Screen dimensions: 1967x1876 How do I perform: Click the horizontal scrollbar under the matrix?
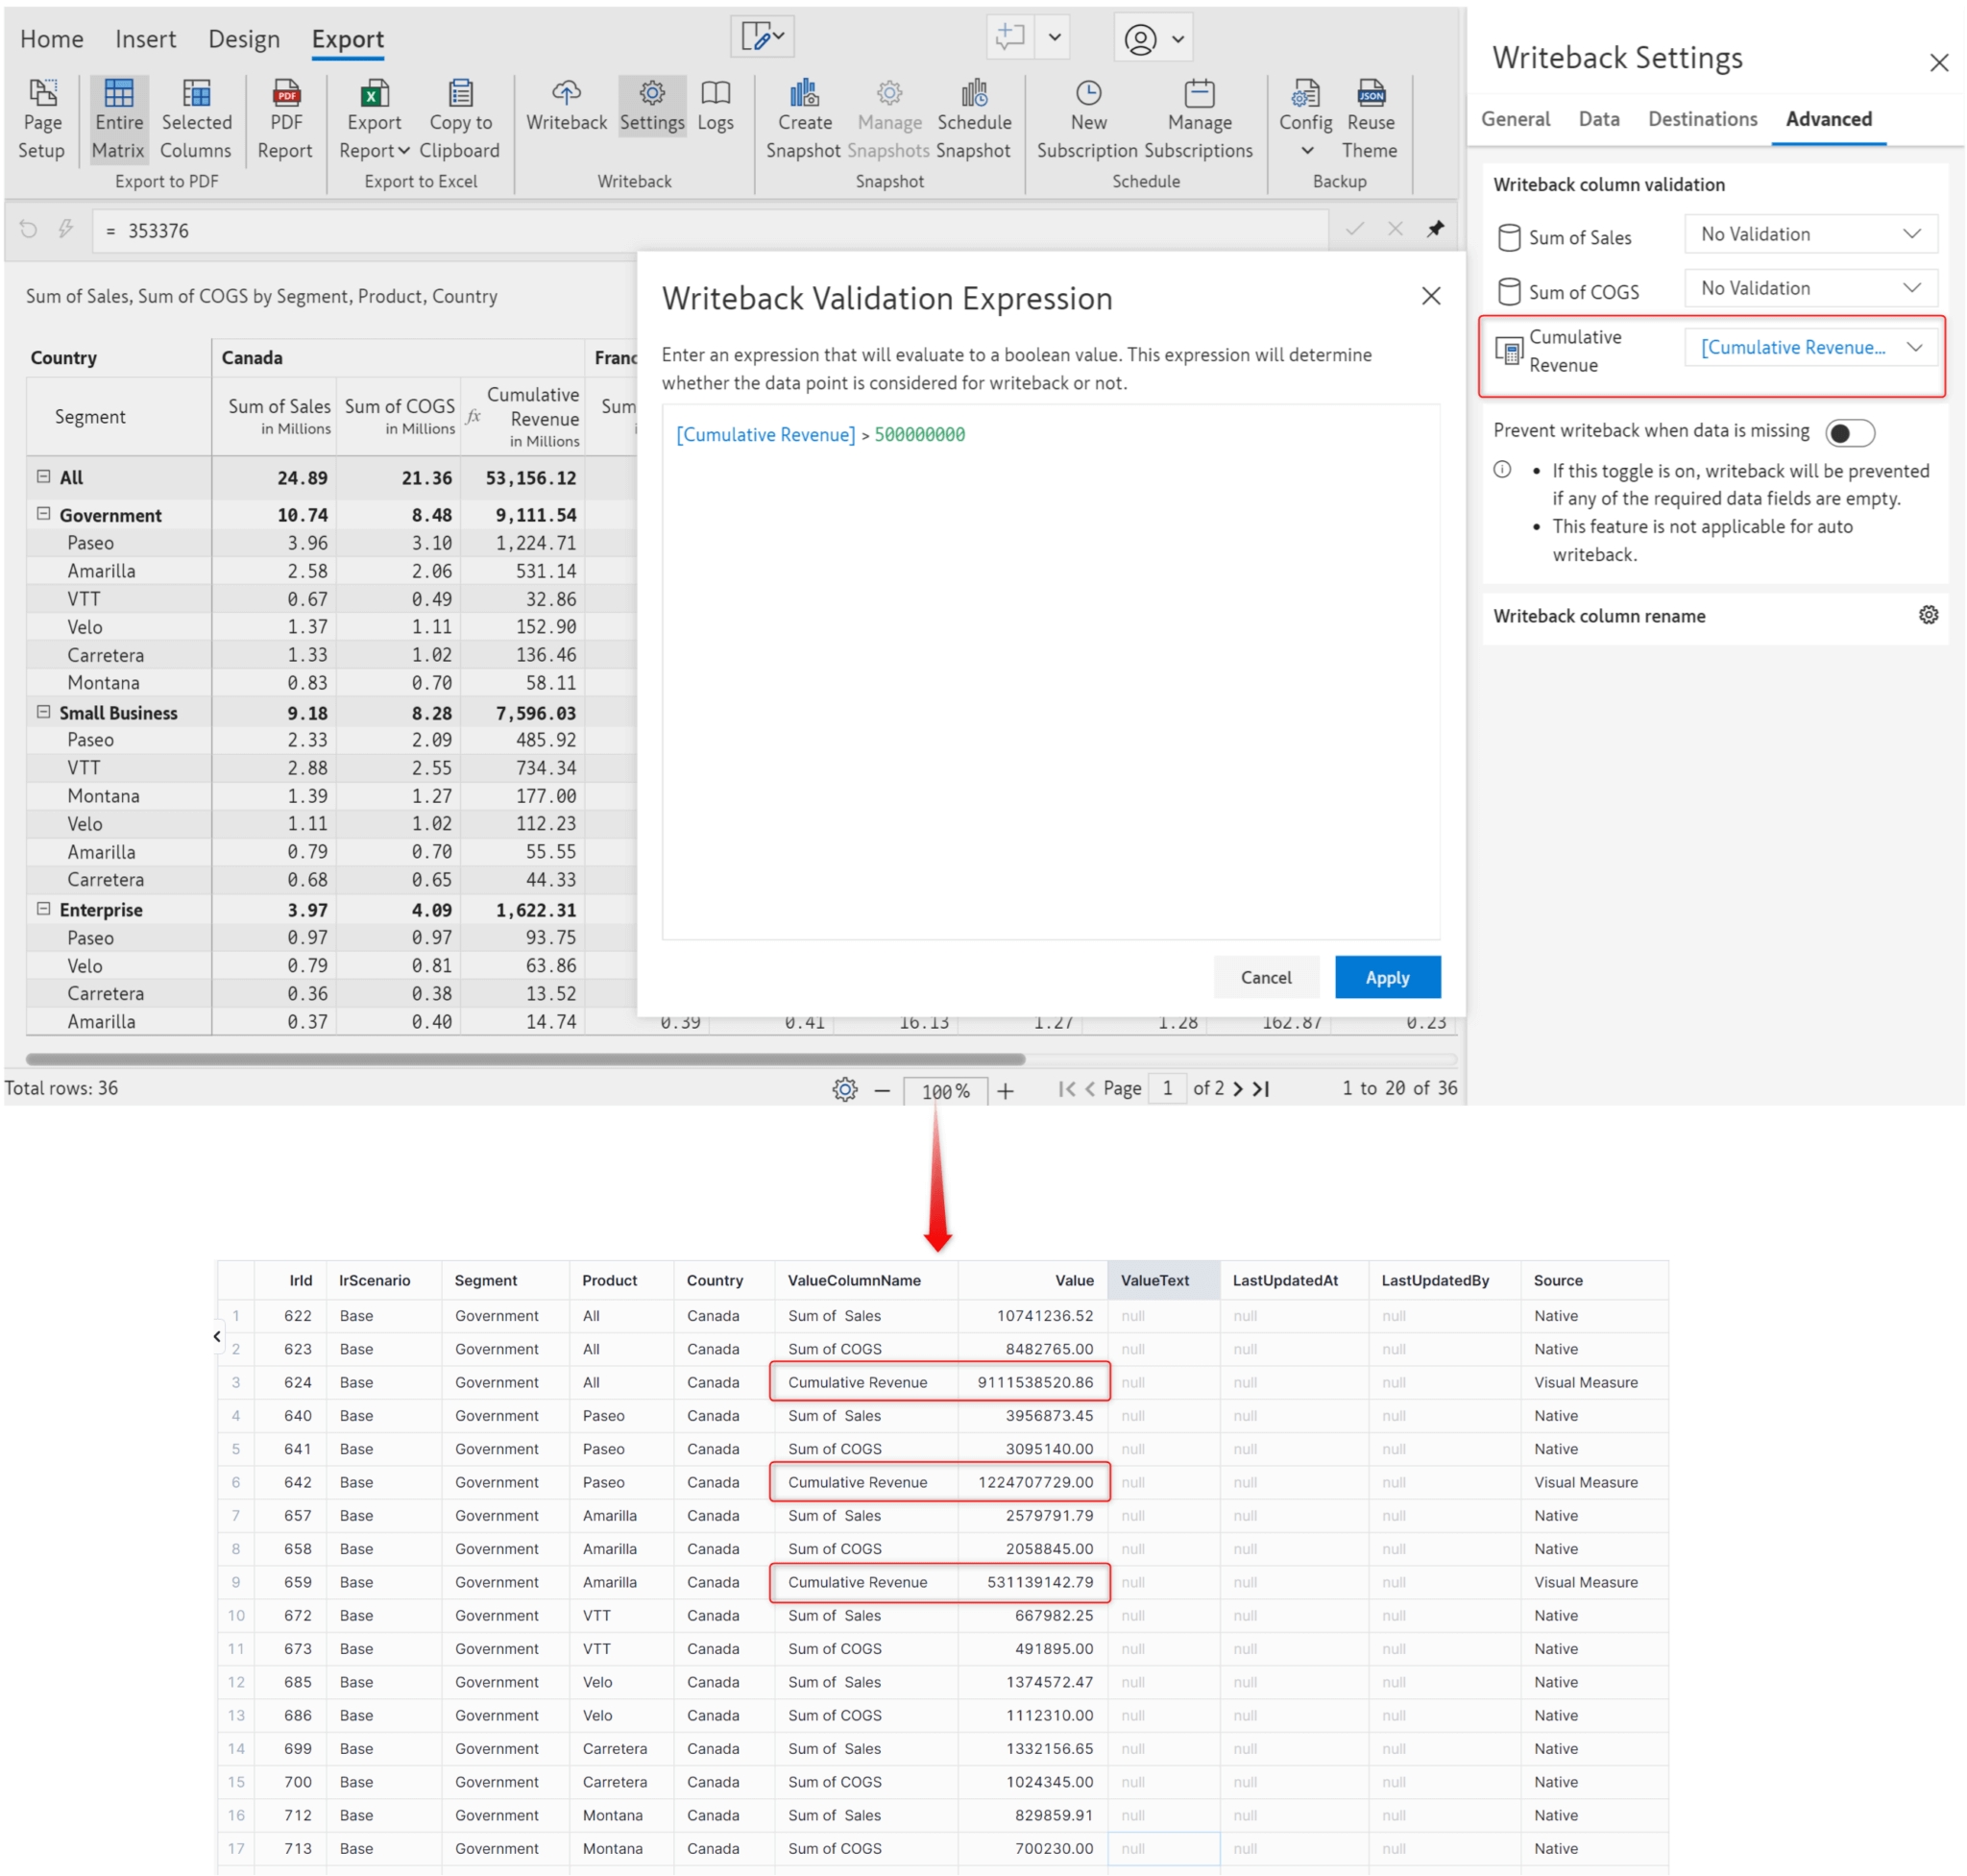525,1058
